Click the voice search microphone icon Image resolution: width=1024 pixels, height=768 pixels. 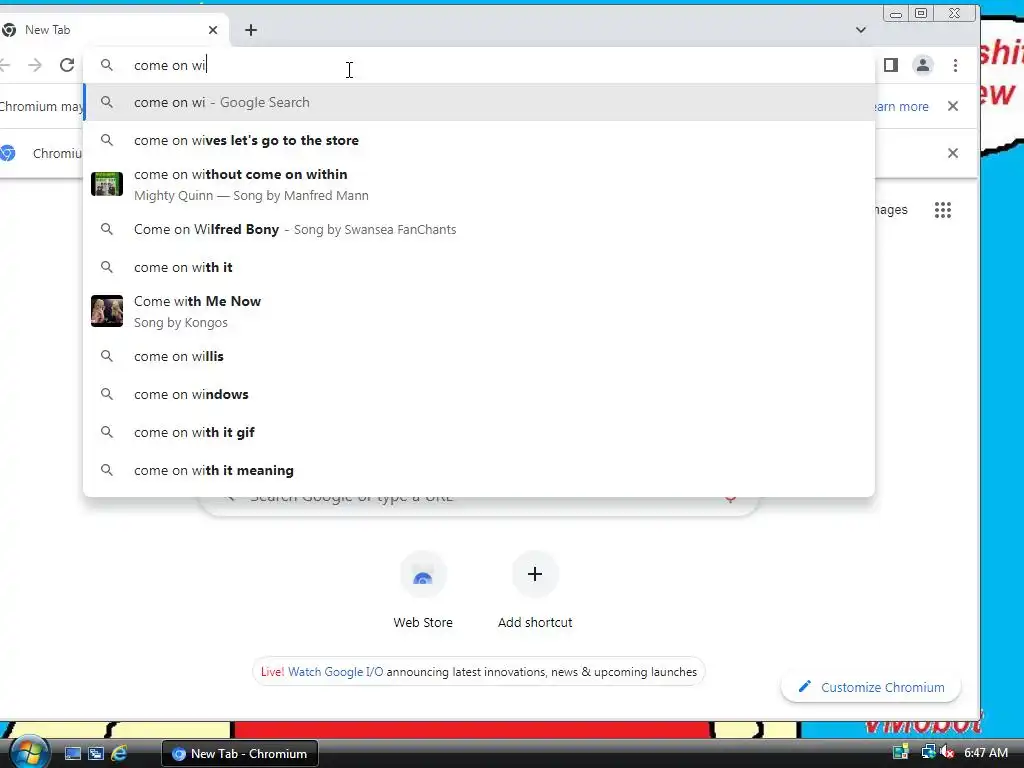click(730, 499)
